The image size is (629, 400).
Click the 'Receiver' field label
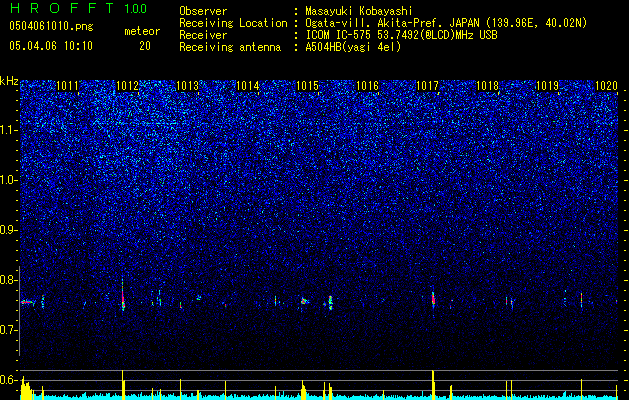[203, 35]
